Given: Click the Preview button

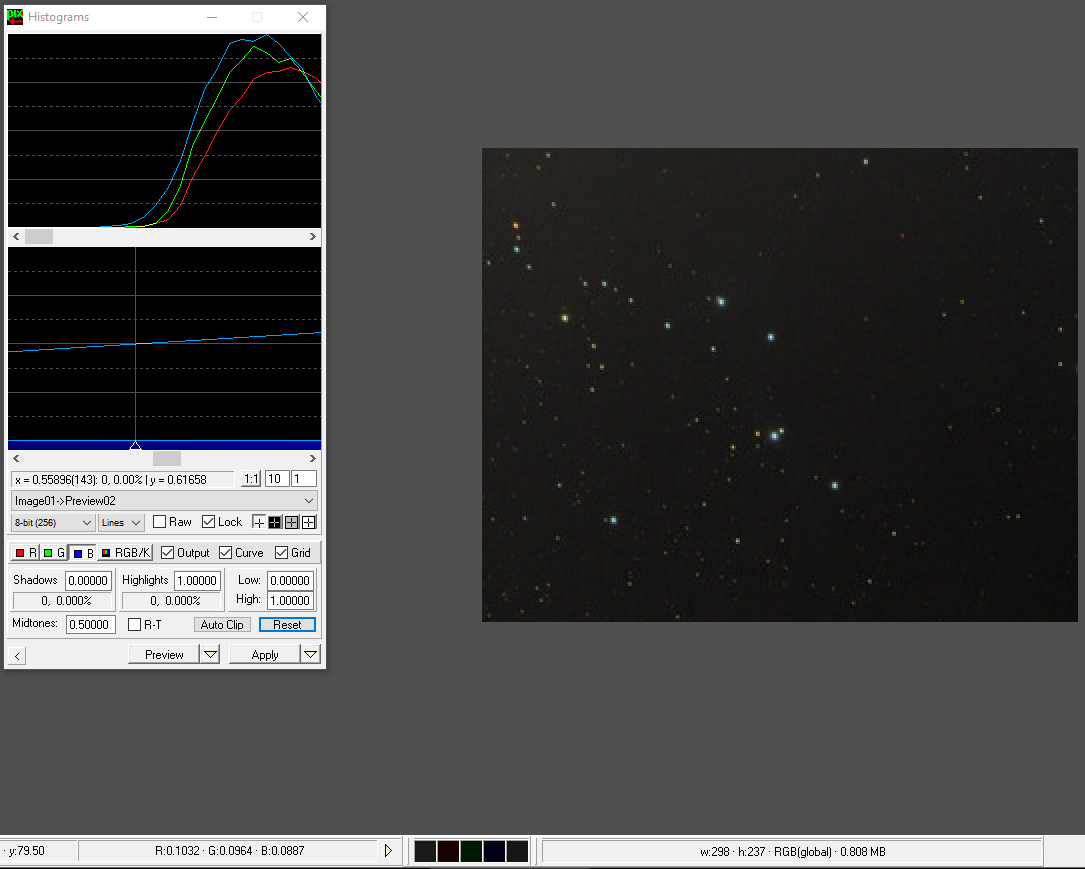Looking at the screenshot, I should tap(164, 655).
